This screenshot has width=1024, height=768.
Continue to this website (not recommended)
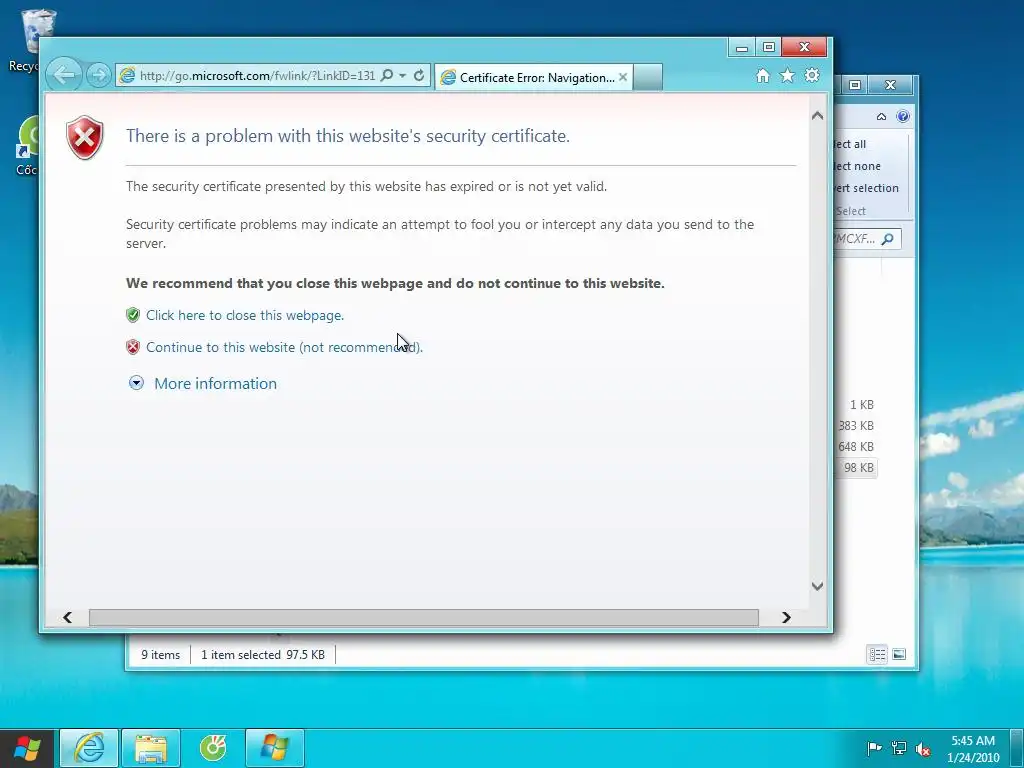click(x=285, y=347)
